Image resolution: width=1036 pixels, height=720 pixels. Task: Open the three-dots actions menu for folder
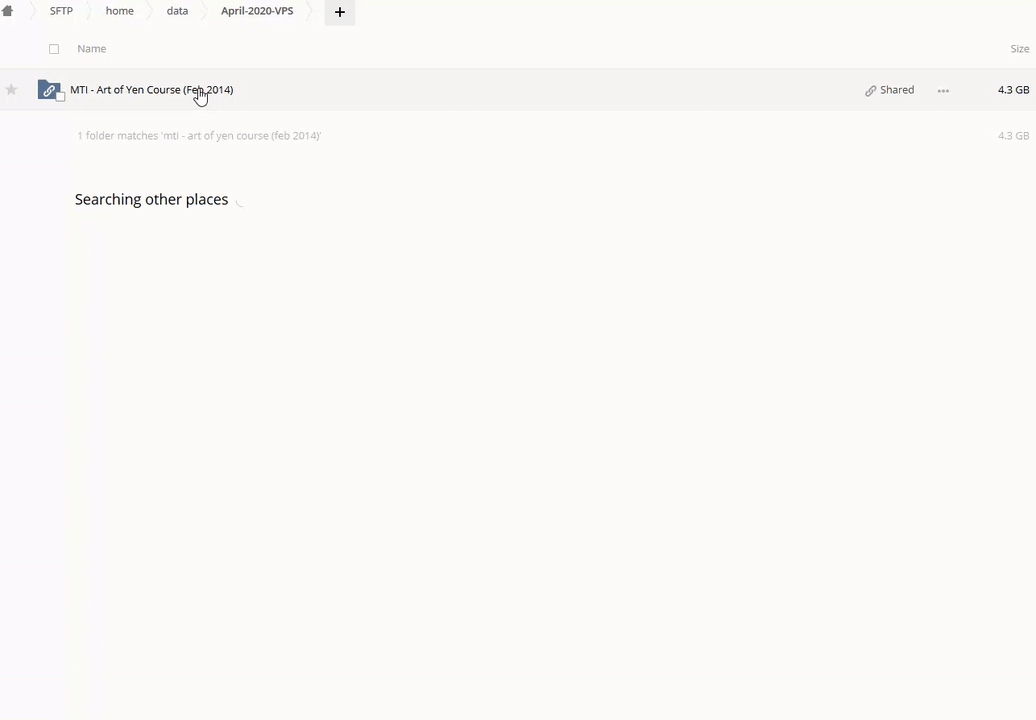pos(942,90)
